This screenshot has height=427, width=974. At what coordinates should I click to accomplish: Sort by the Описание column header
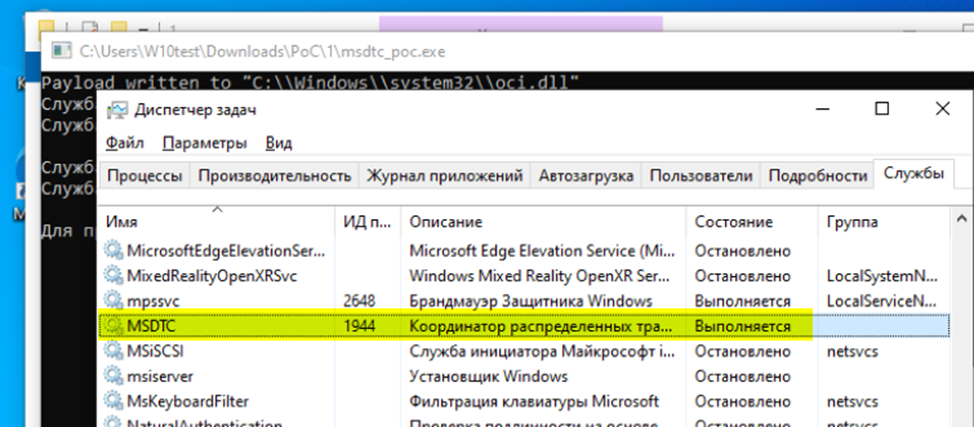tap(544, 222)
